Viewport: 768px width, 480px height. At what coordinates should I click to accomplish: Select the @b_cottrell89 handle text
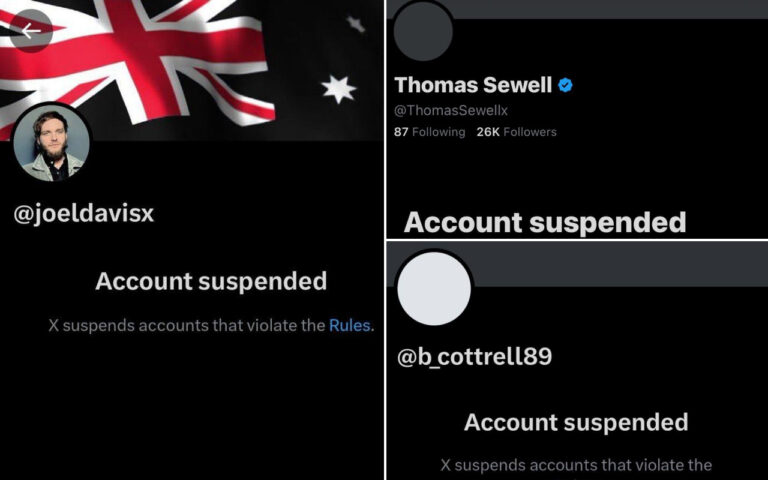click(x=475, y=356)
